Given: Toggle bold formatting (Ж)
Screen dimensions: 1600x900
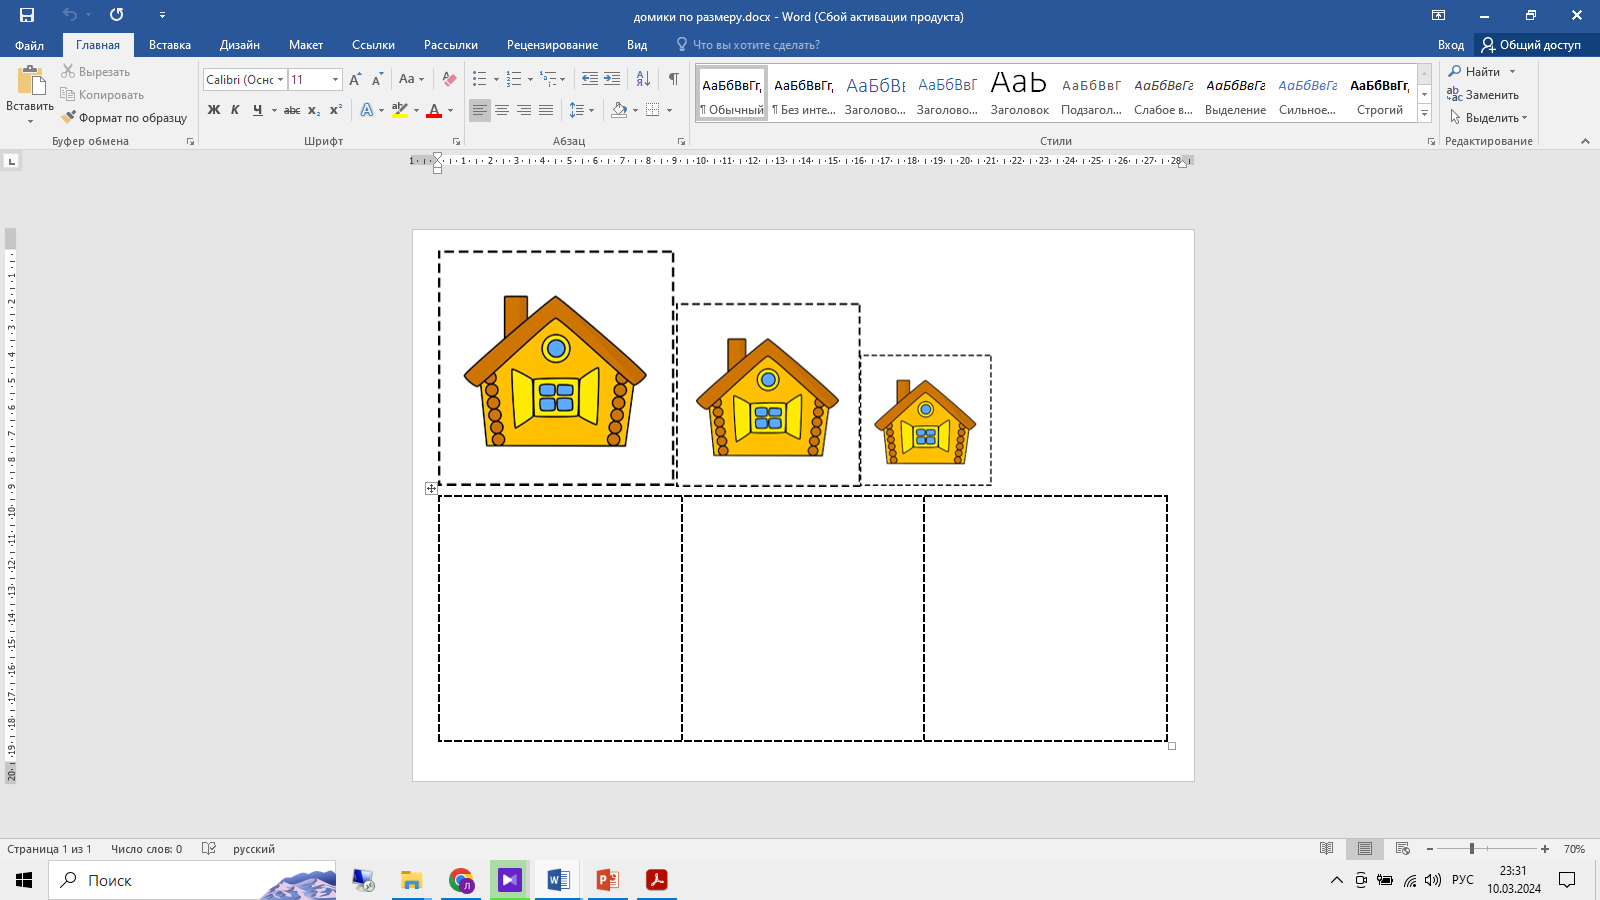Looking at the screenshot, I should [x=214, y=110].
